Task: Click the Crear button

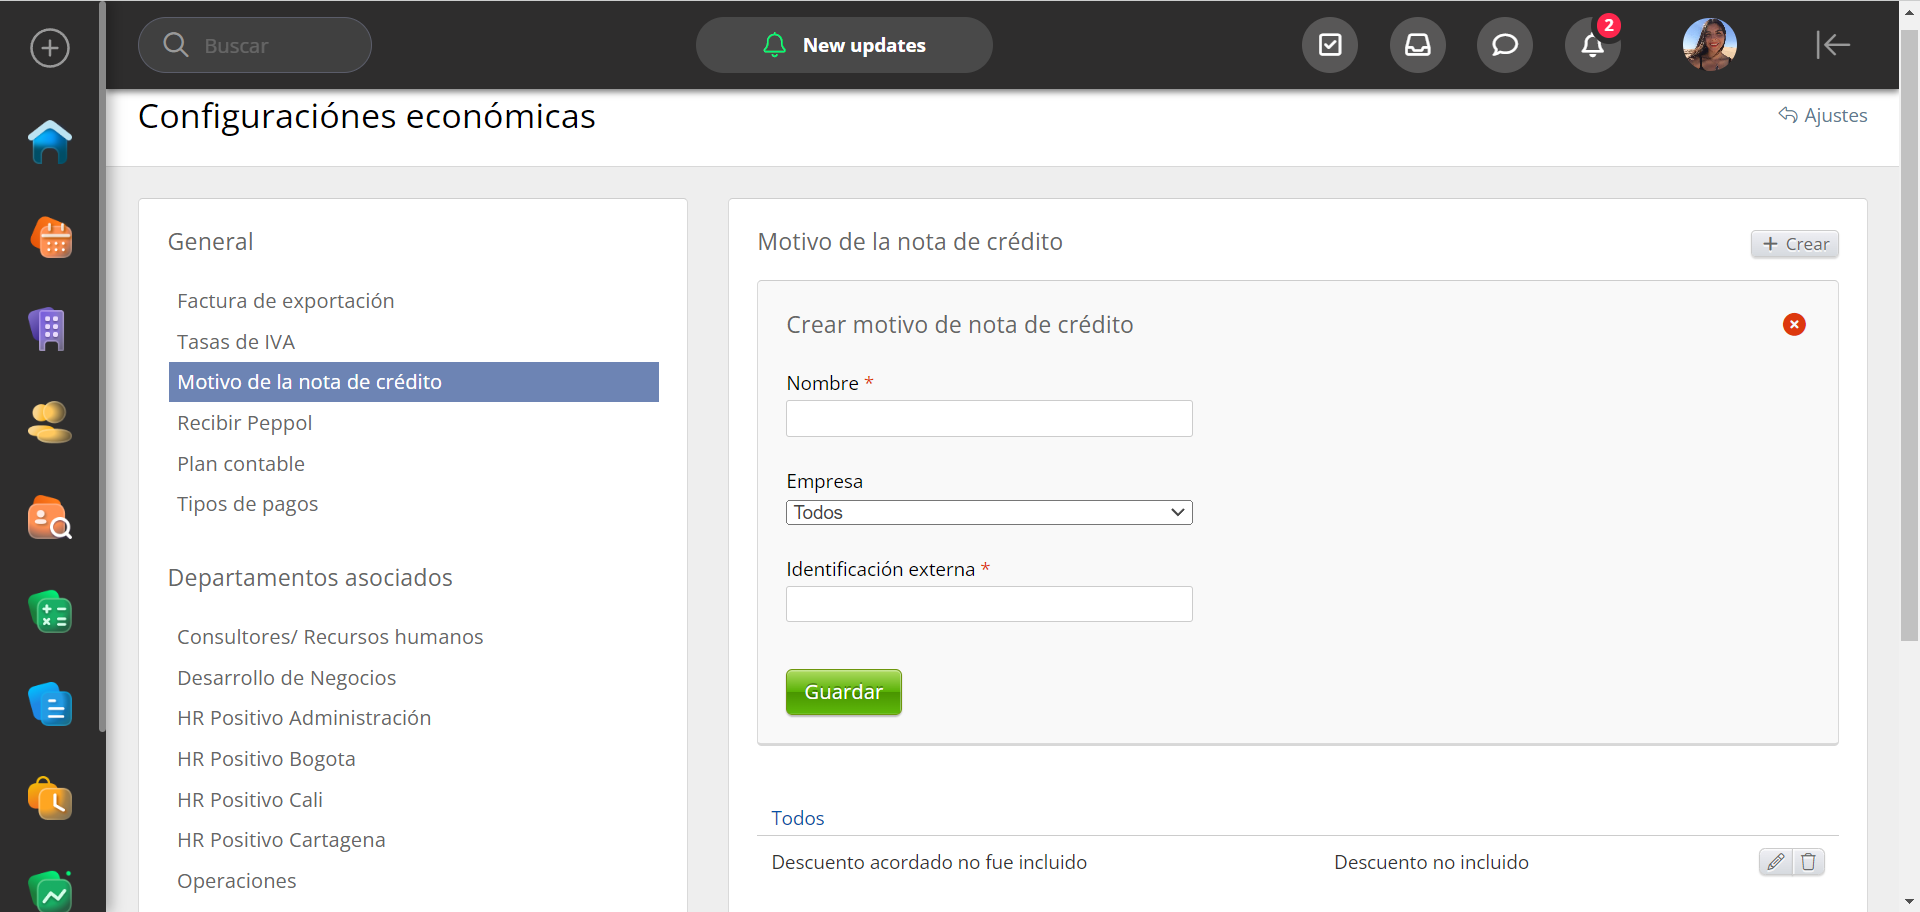Action: (x=1794, y=244)
